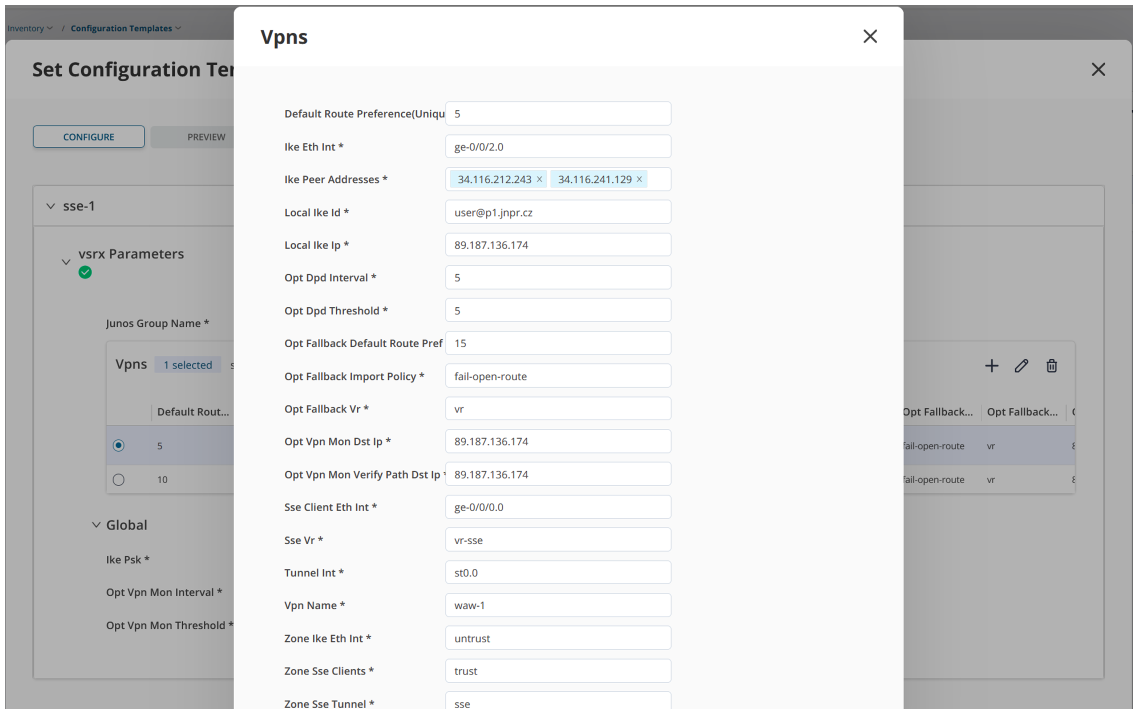This screenshot has width=1139, height=711.
Task: Click the trash delete icon in Vpns table
Action: [x=1051, y=366]
